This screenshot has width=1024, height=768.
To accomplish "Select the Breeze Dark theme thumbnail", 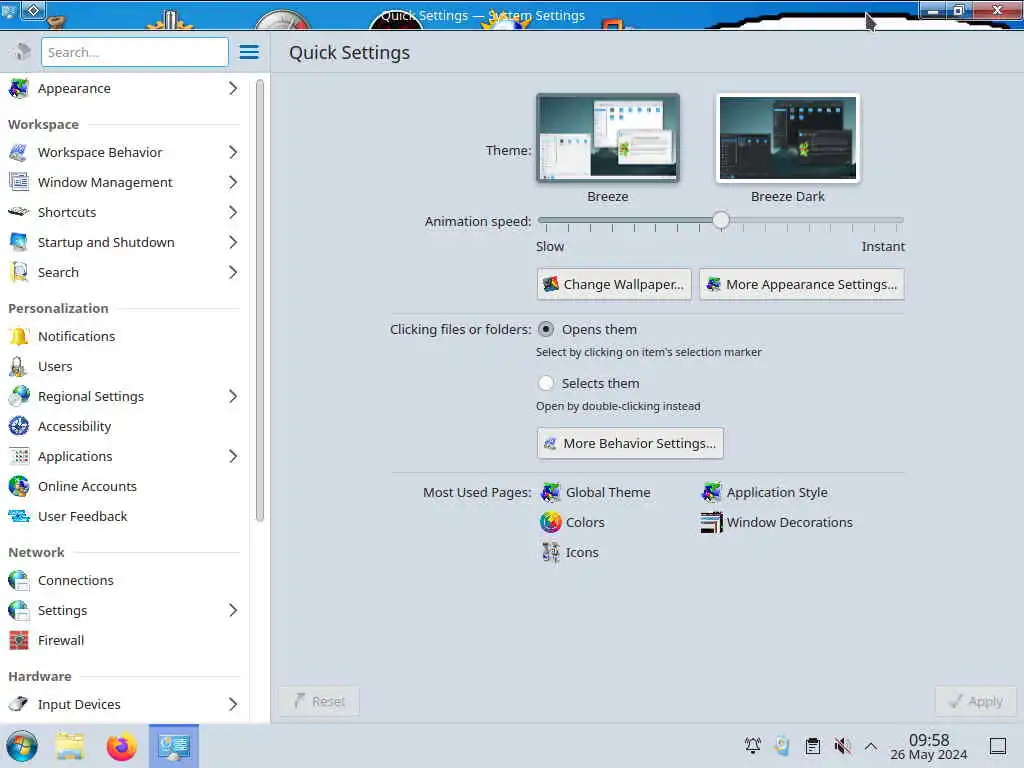I will [x=788, y=138].
